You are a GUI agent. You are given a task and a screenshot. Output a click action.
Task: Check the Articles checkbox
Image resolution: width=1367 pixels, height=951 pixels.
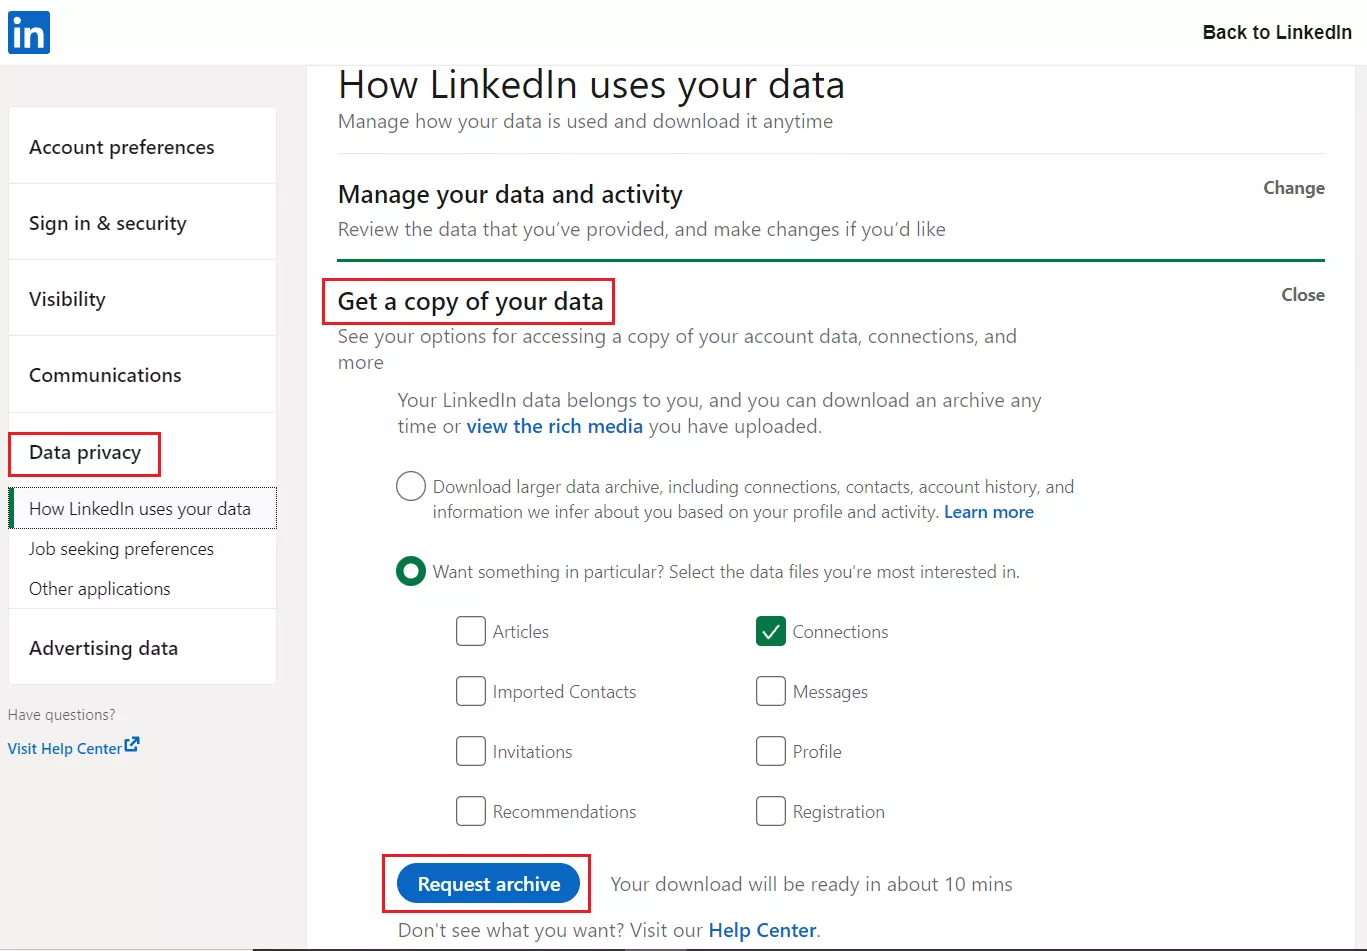click(471, 632)
